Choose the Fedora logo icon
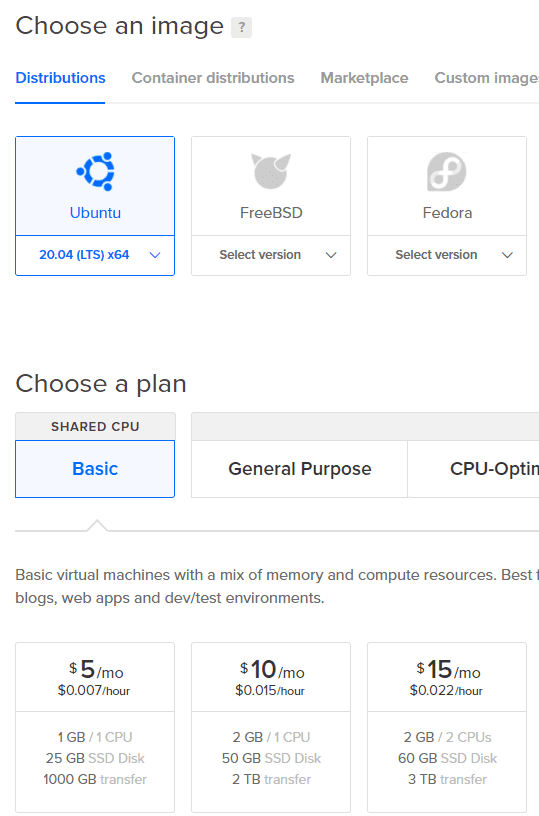Screen dimensions: 539x816 point(447,171)
